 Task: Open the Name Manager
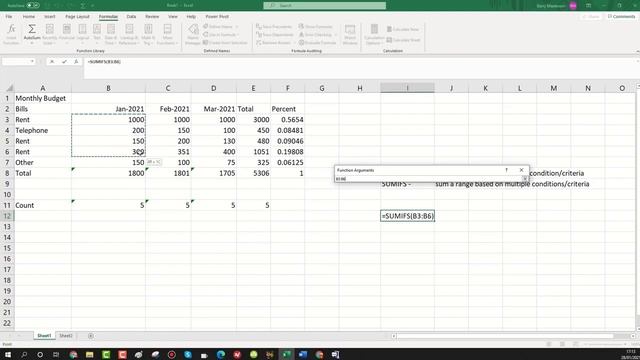(193, 34)
